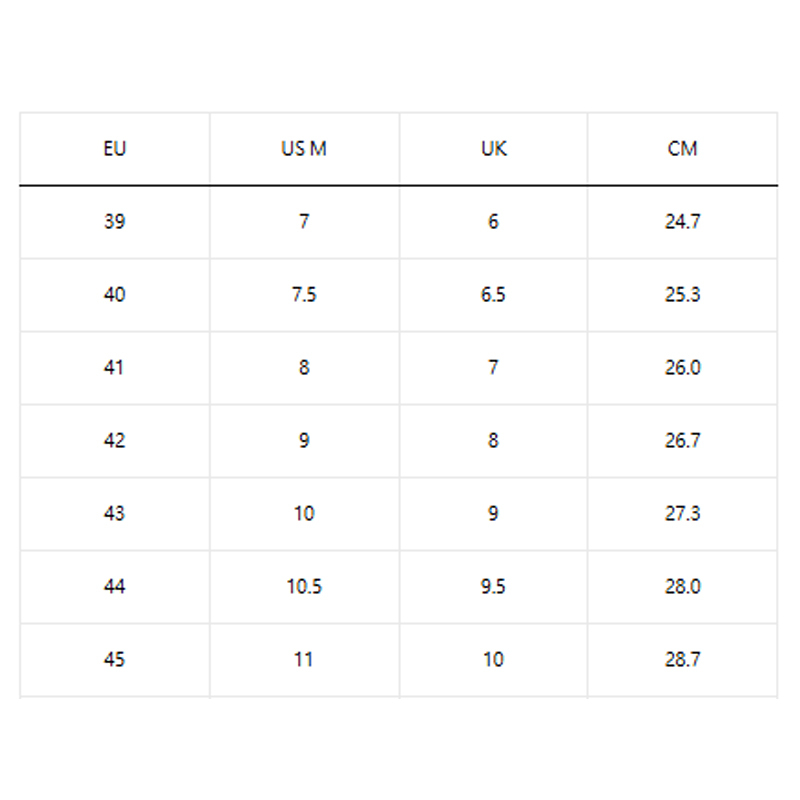Click US M size 7.5 cell

click(304, 295)
